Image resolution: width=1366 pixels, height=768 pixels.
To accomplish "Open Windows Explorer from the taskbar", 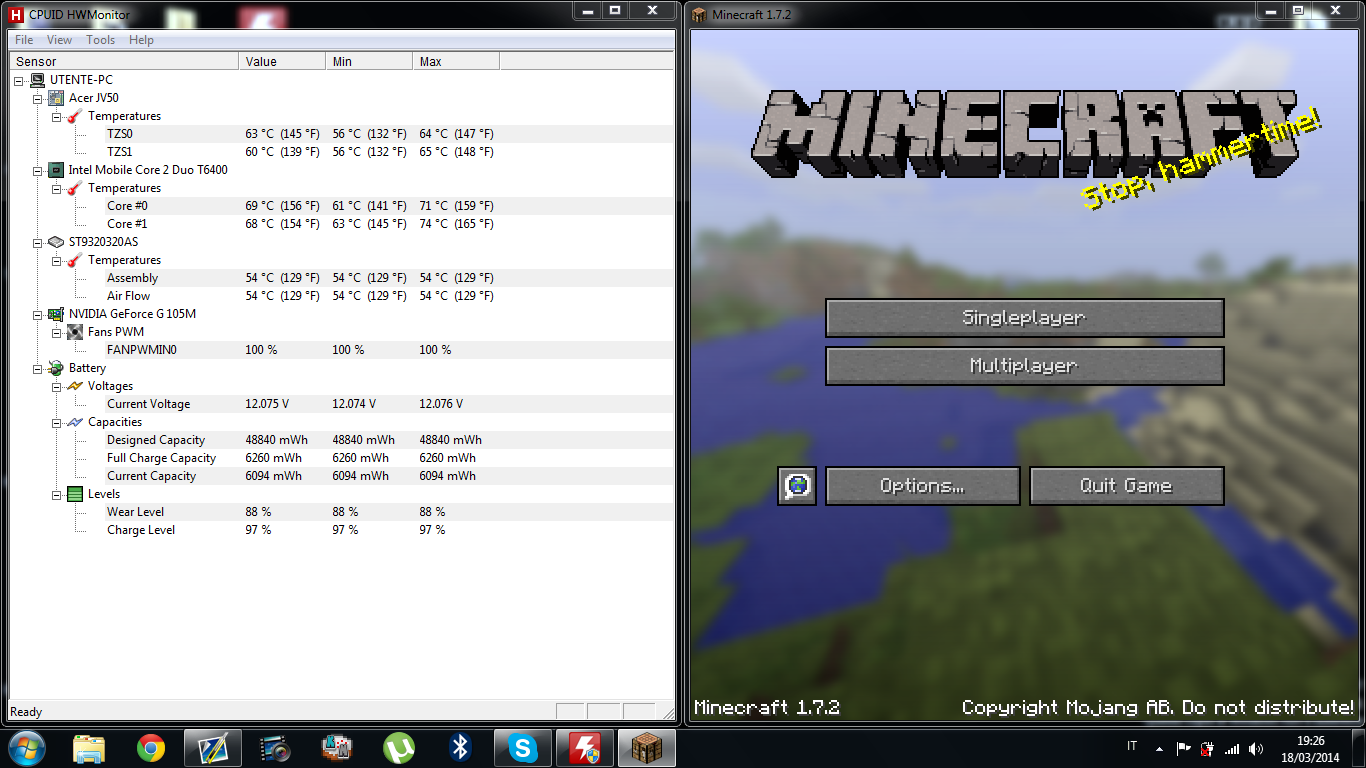I will pyautogui.click(x=89, y=748).
